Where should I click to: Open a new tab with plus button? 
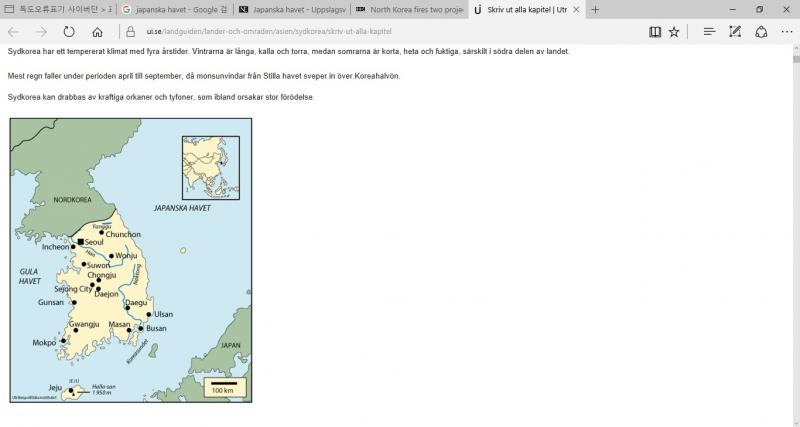pyautogui.click(x=596, y=9)
